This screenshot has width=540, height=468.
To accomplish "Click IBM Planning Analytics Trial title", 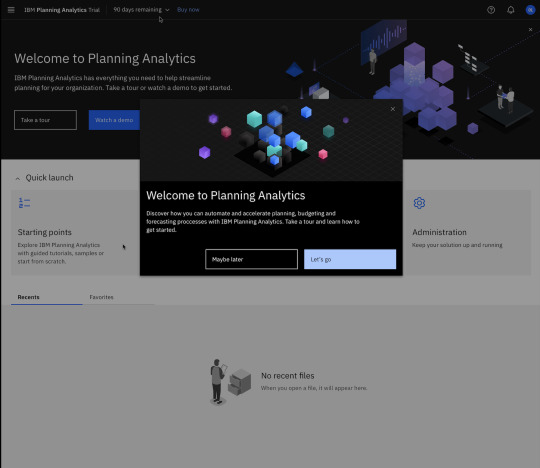I will pos(62,10).
